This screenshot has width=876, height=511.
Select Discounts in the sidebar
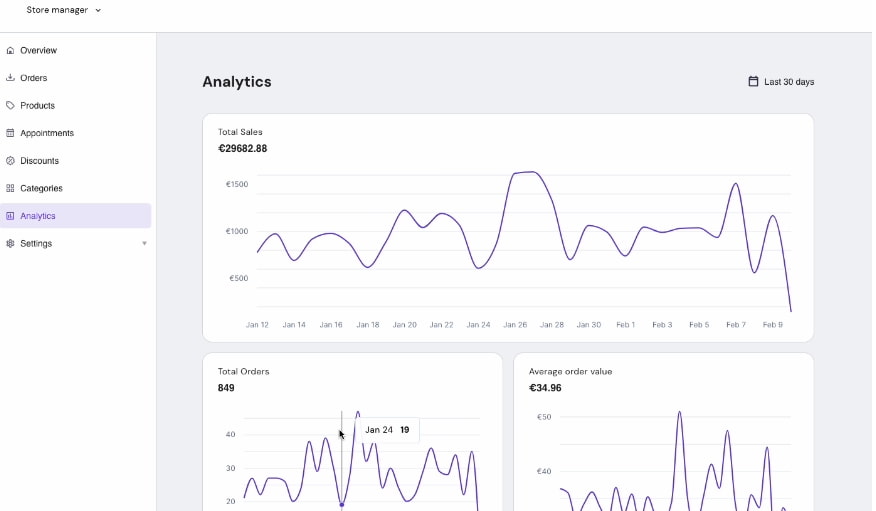pyautogui.click(x=40, y=160)
